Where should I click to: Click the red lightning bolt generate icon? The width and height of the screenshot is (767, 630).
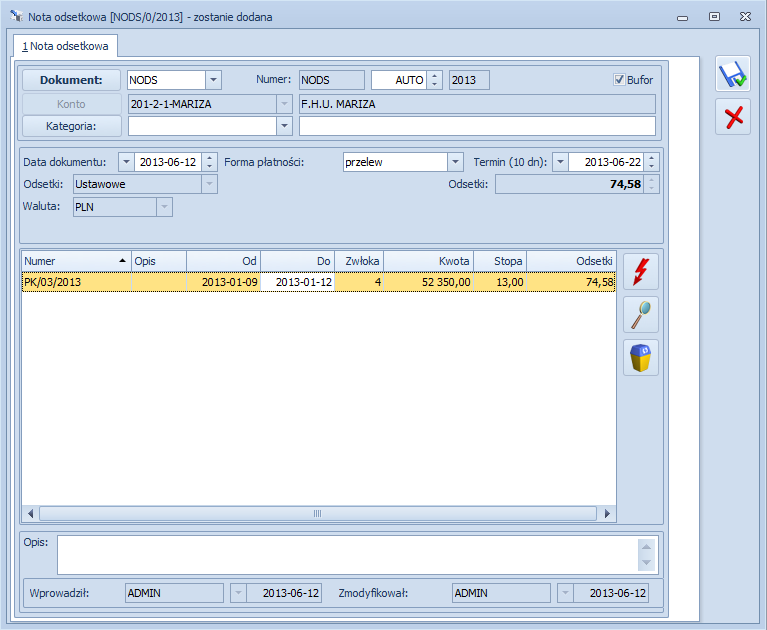point(641,271)
